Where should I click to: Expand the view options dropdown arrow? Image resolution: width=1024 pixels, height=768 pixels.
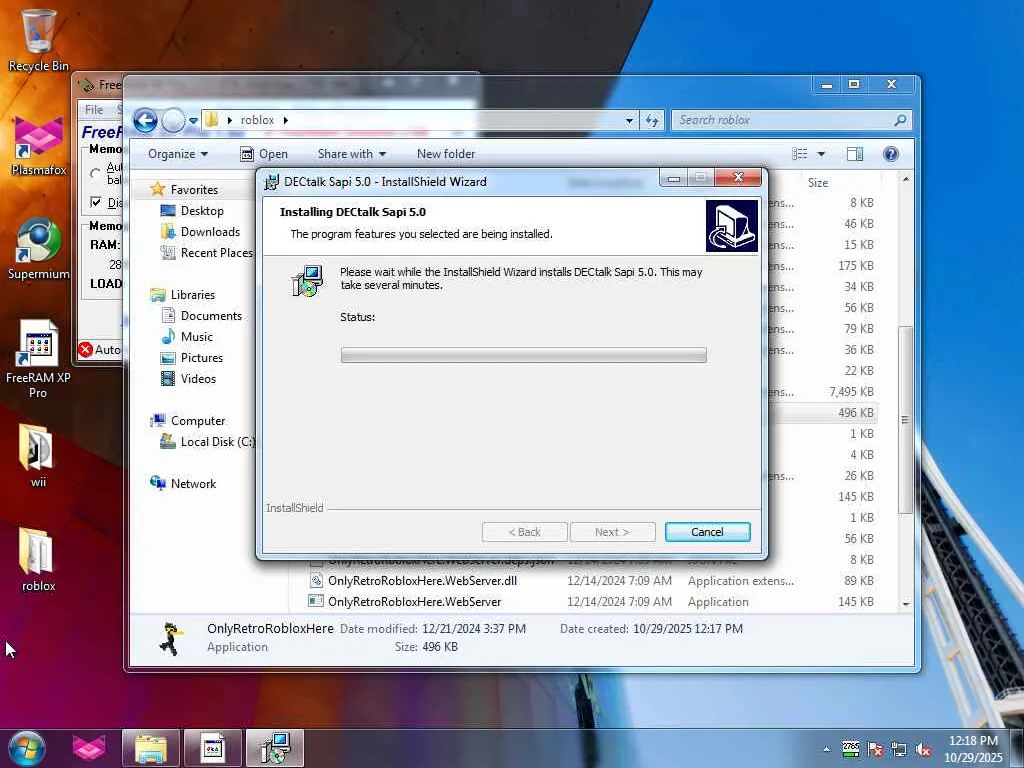821,154
